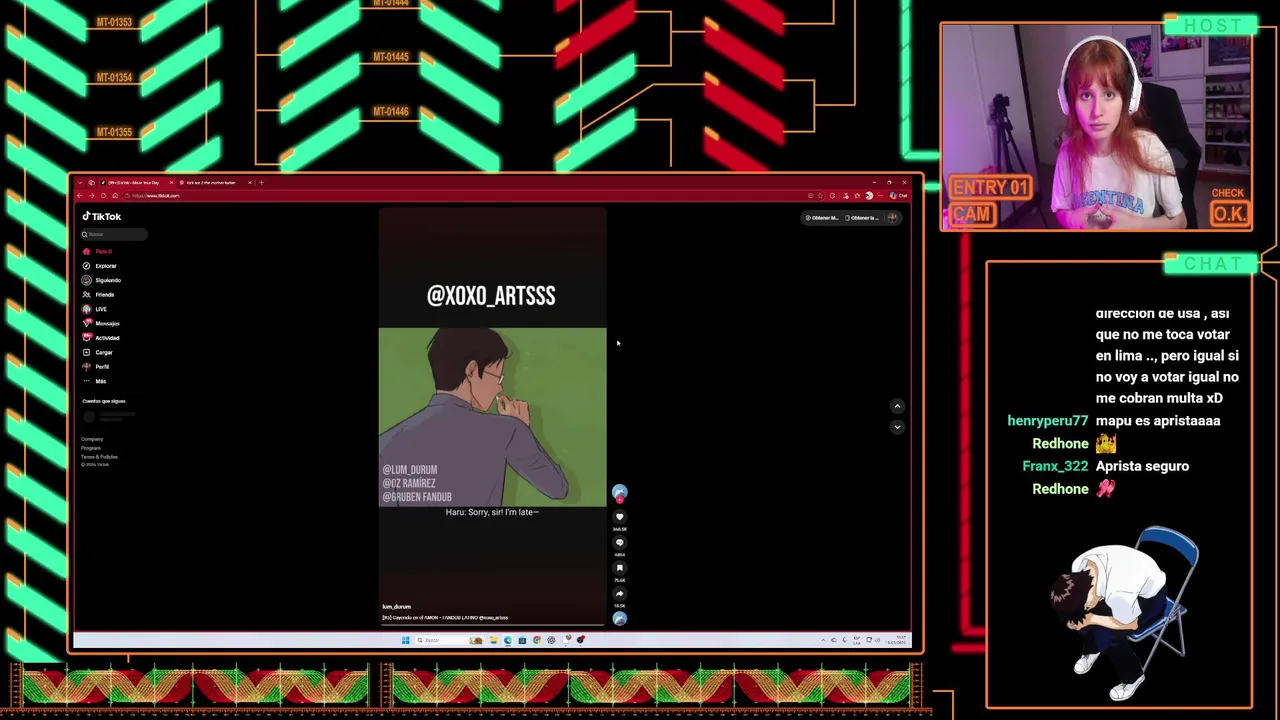
Task: Save video with the bookmark icon
Action: pos(619,568)
